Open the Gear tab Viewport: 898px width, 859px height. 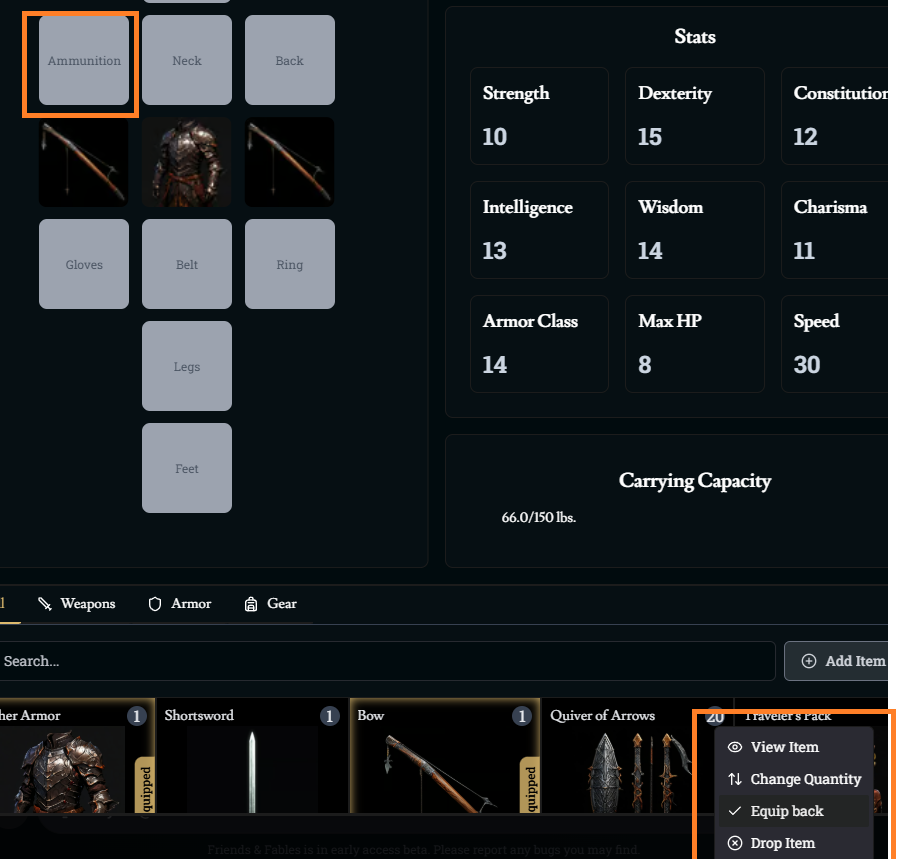270,604
